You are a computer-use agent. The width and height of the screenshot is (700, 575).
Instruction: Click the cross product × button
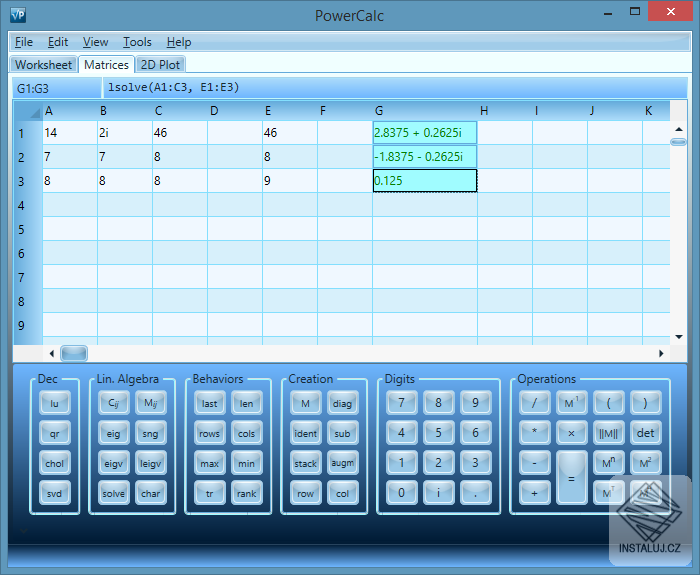(571, 433)
